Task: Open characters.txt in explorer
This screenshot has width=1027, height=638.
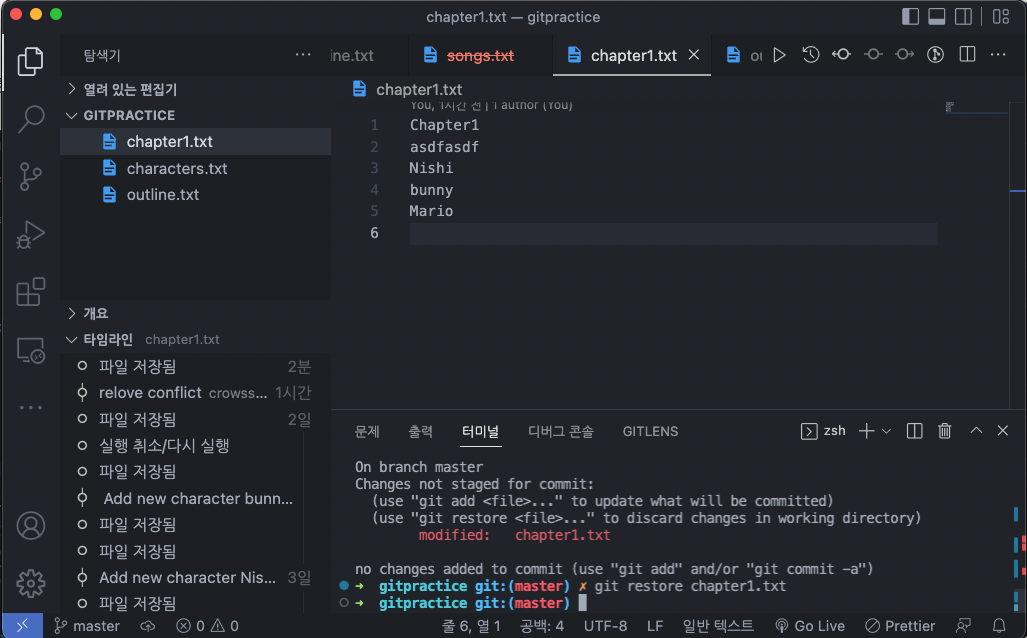Action: coord(196,168)
